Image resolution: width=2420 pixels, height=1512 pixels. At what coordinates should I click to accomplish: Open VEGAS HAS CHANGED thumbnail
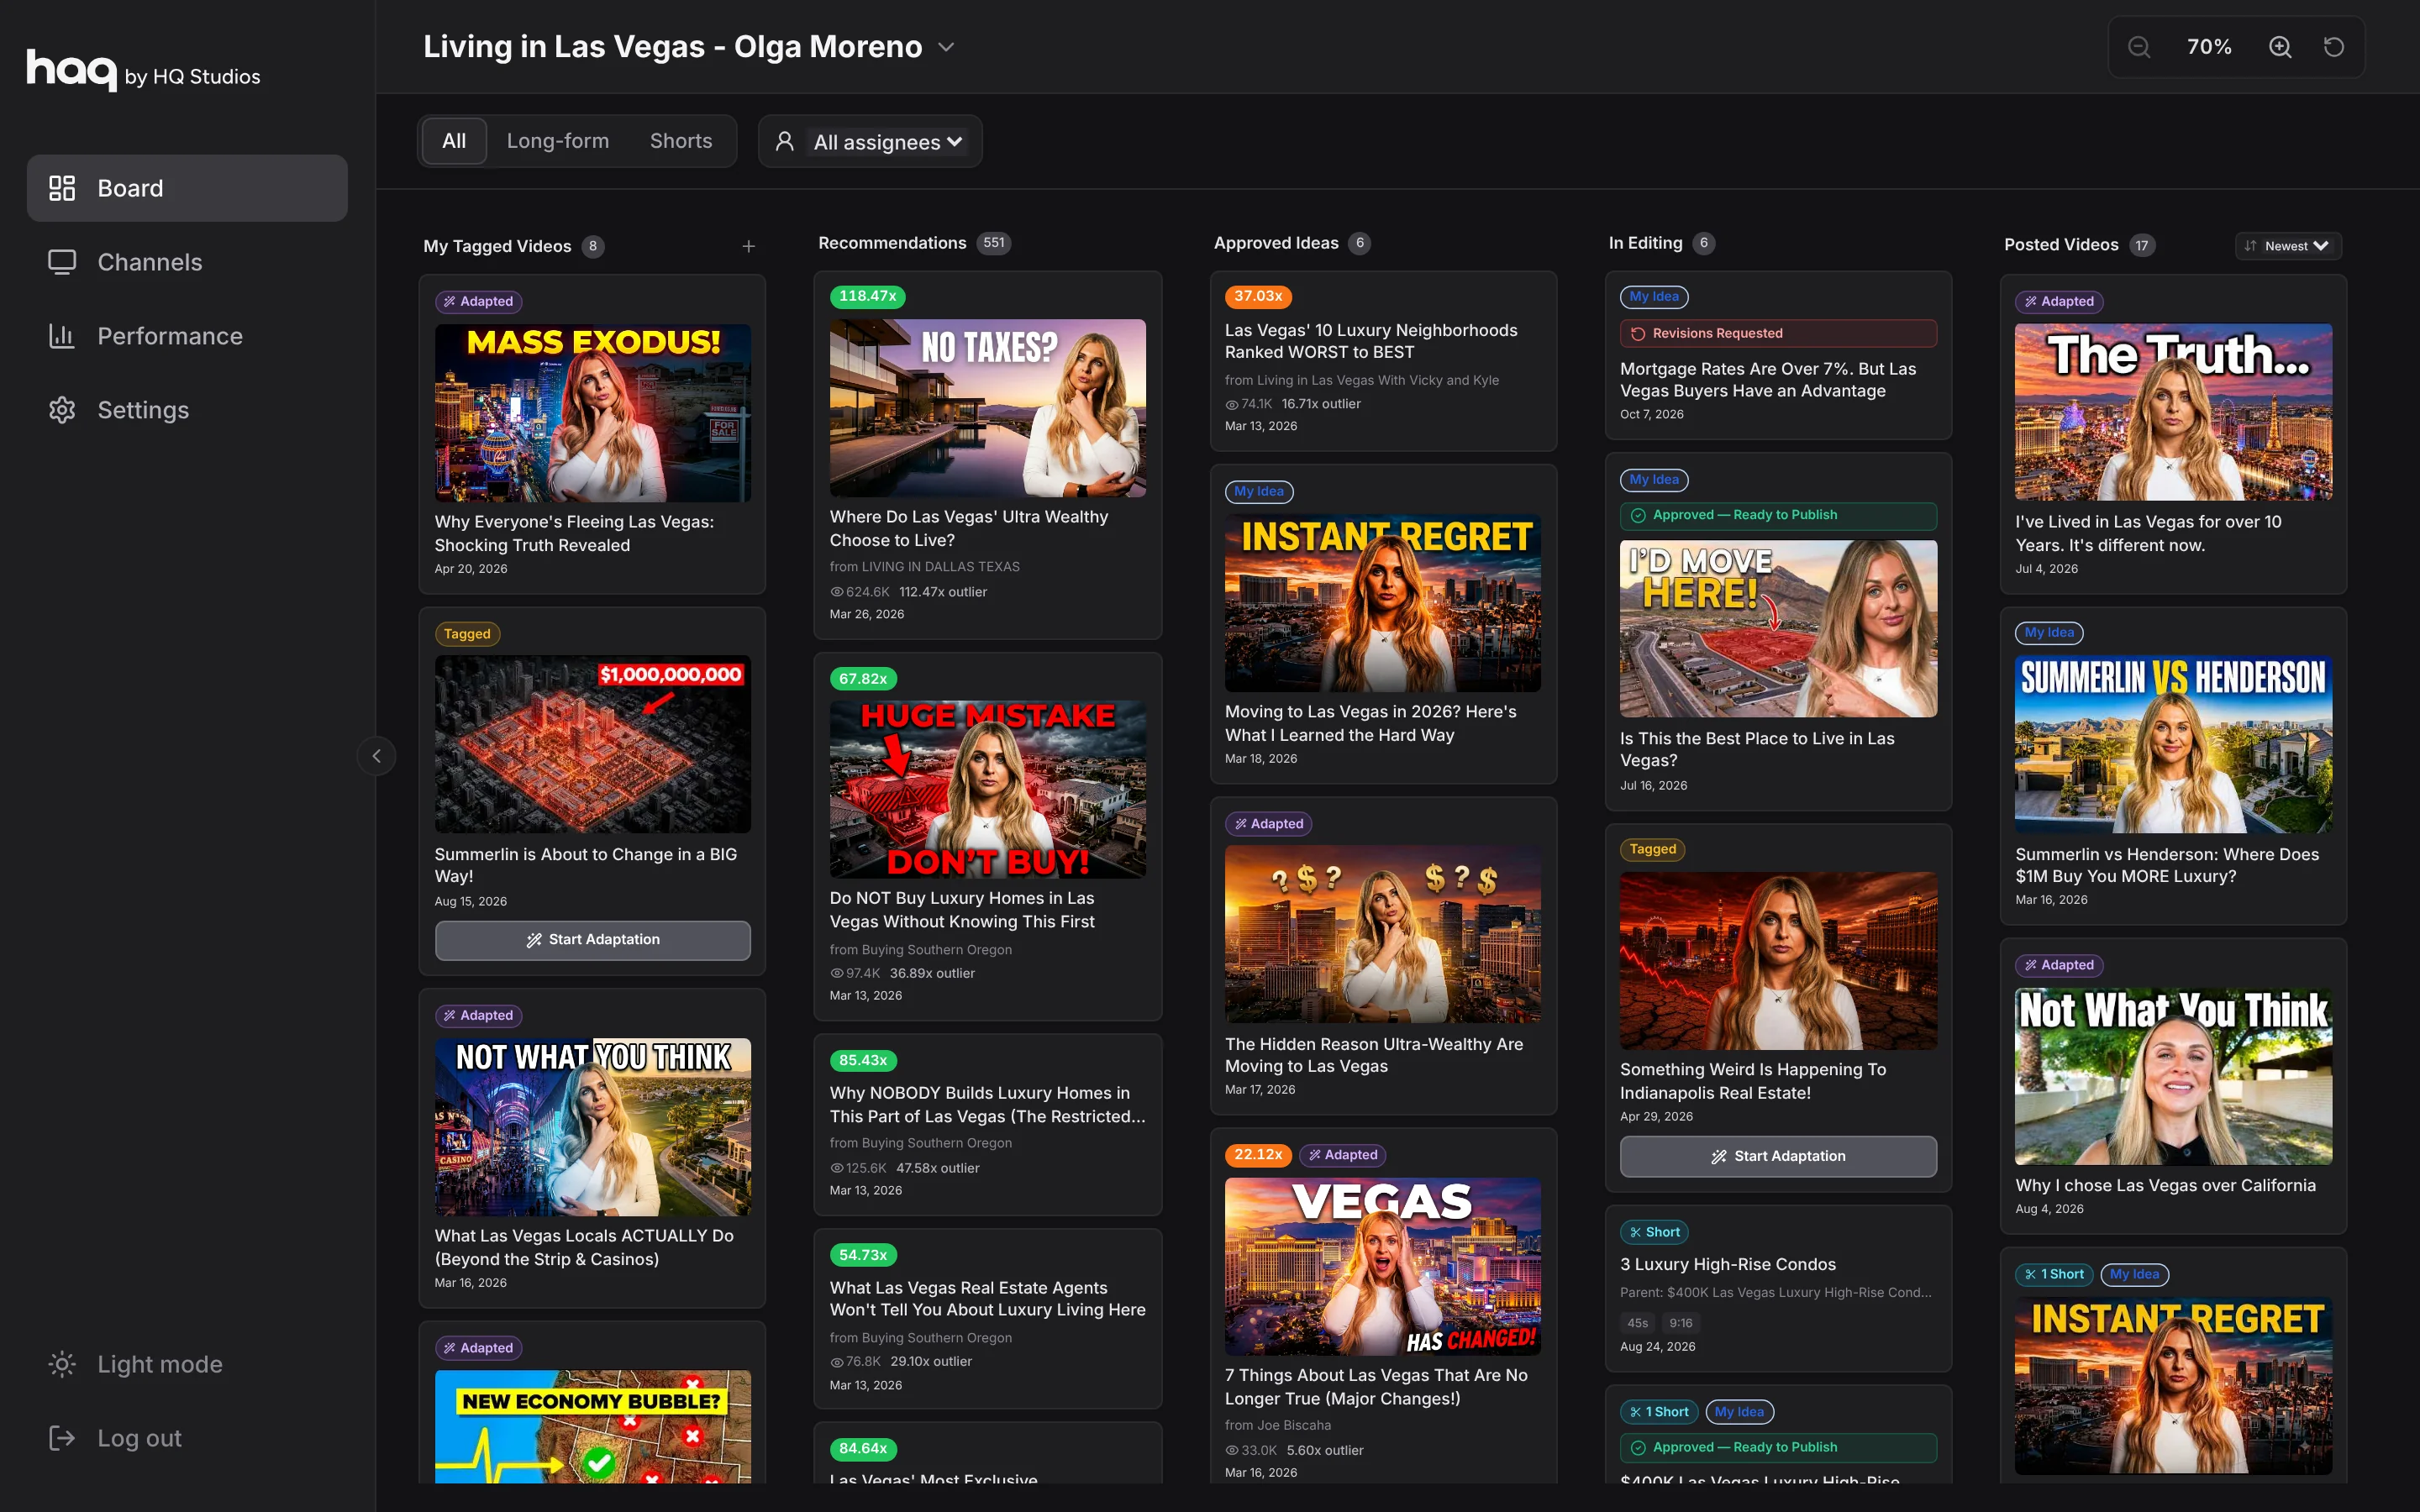point(1383,1266)
